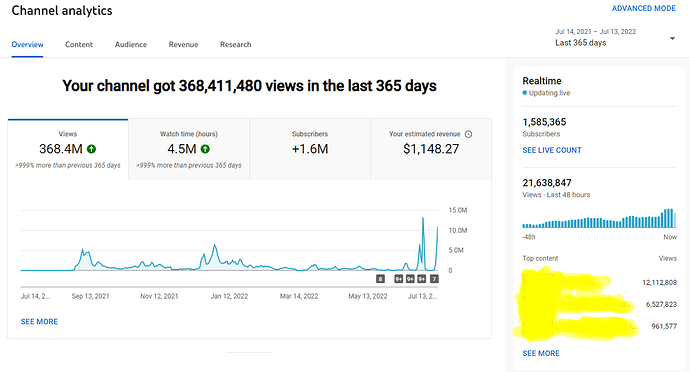Click the 21,638,847 views count
The image size is (690, 372).
pos(547,183)
